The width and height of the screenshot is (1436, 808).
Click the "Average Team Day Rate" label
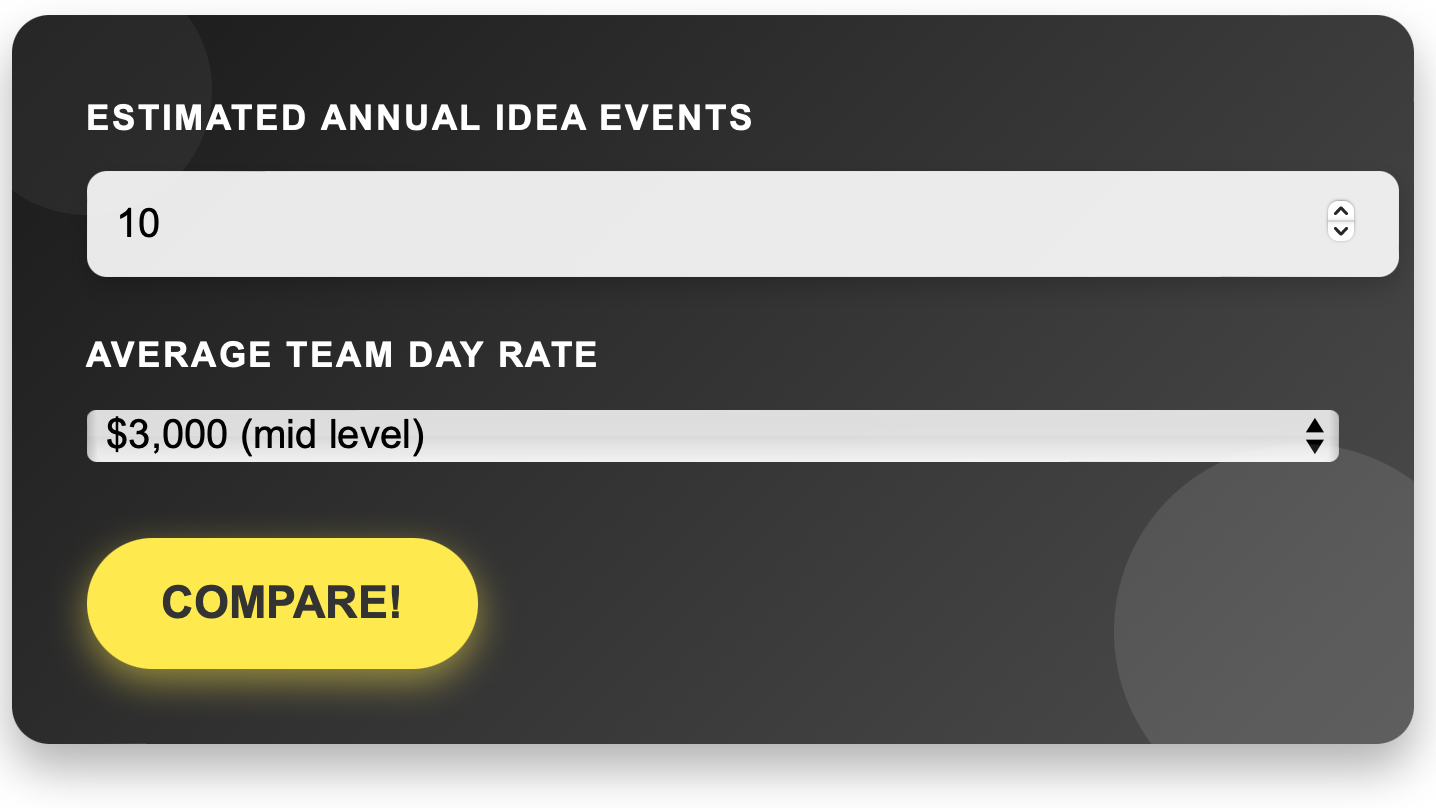tap(342, 355)
